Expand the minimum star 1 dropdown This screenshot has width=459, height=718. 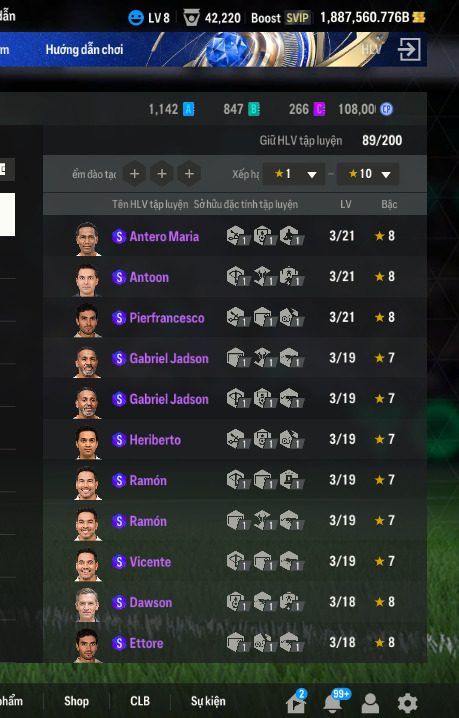[294, 174]
